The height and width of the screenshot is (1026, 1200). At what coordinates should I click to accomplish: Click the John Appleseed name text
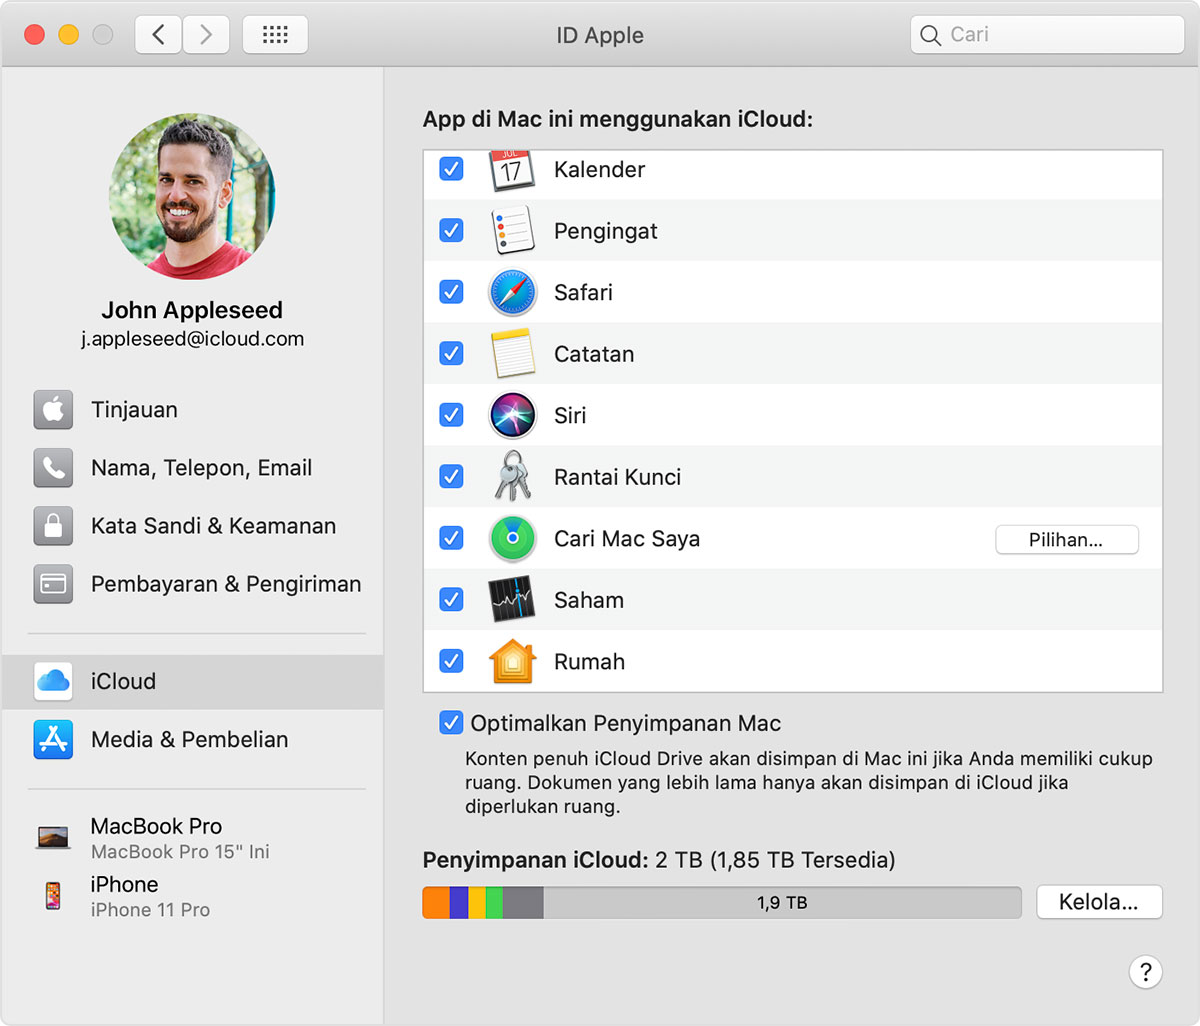(x=192, y=310)
